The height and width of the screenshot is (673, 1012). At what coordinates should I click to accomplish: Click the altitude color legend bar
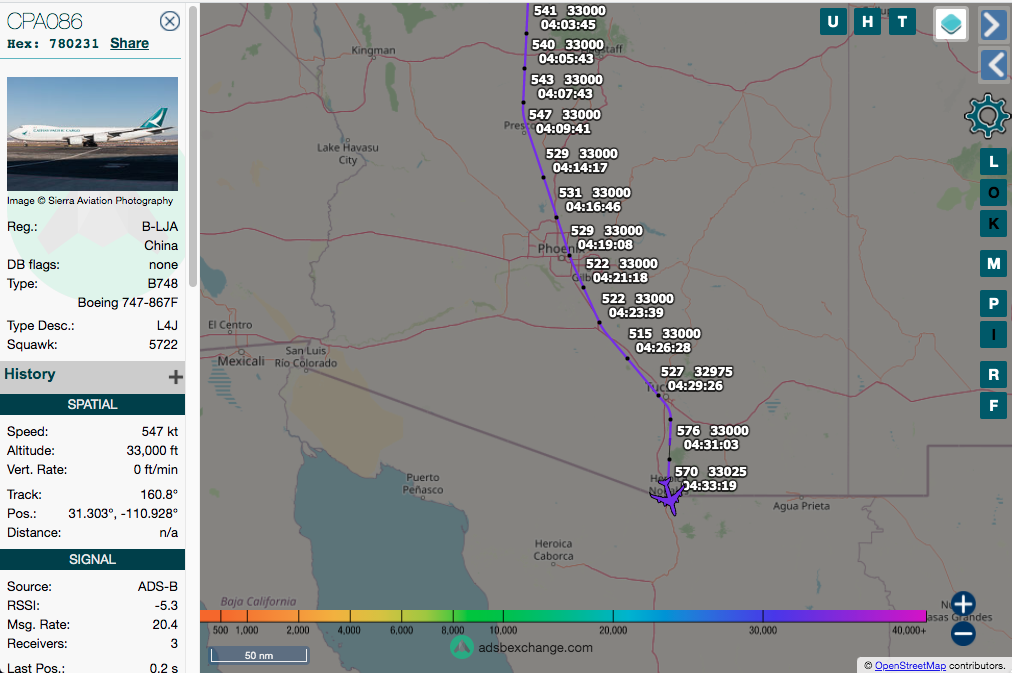point(563,616)
